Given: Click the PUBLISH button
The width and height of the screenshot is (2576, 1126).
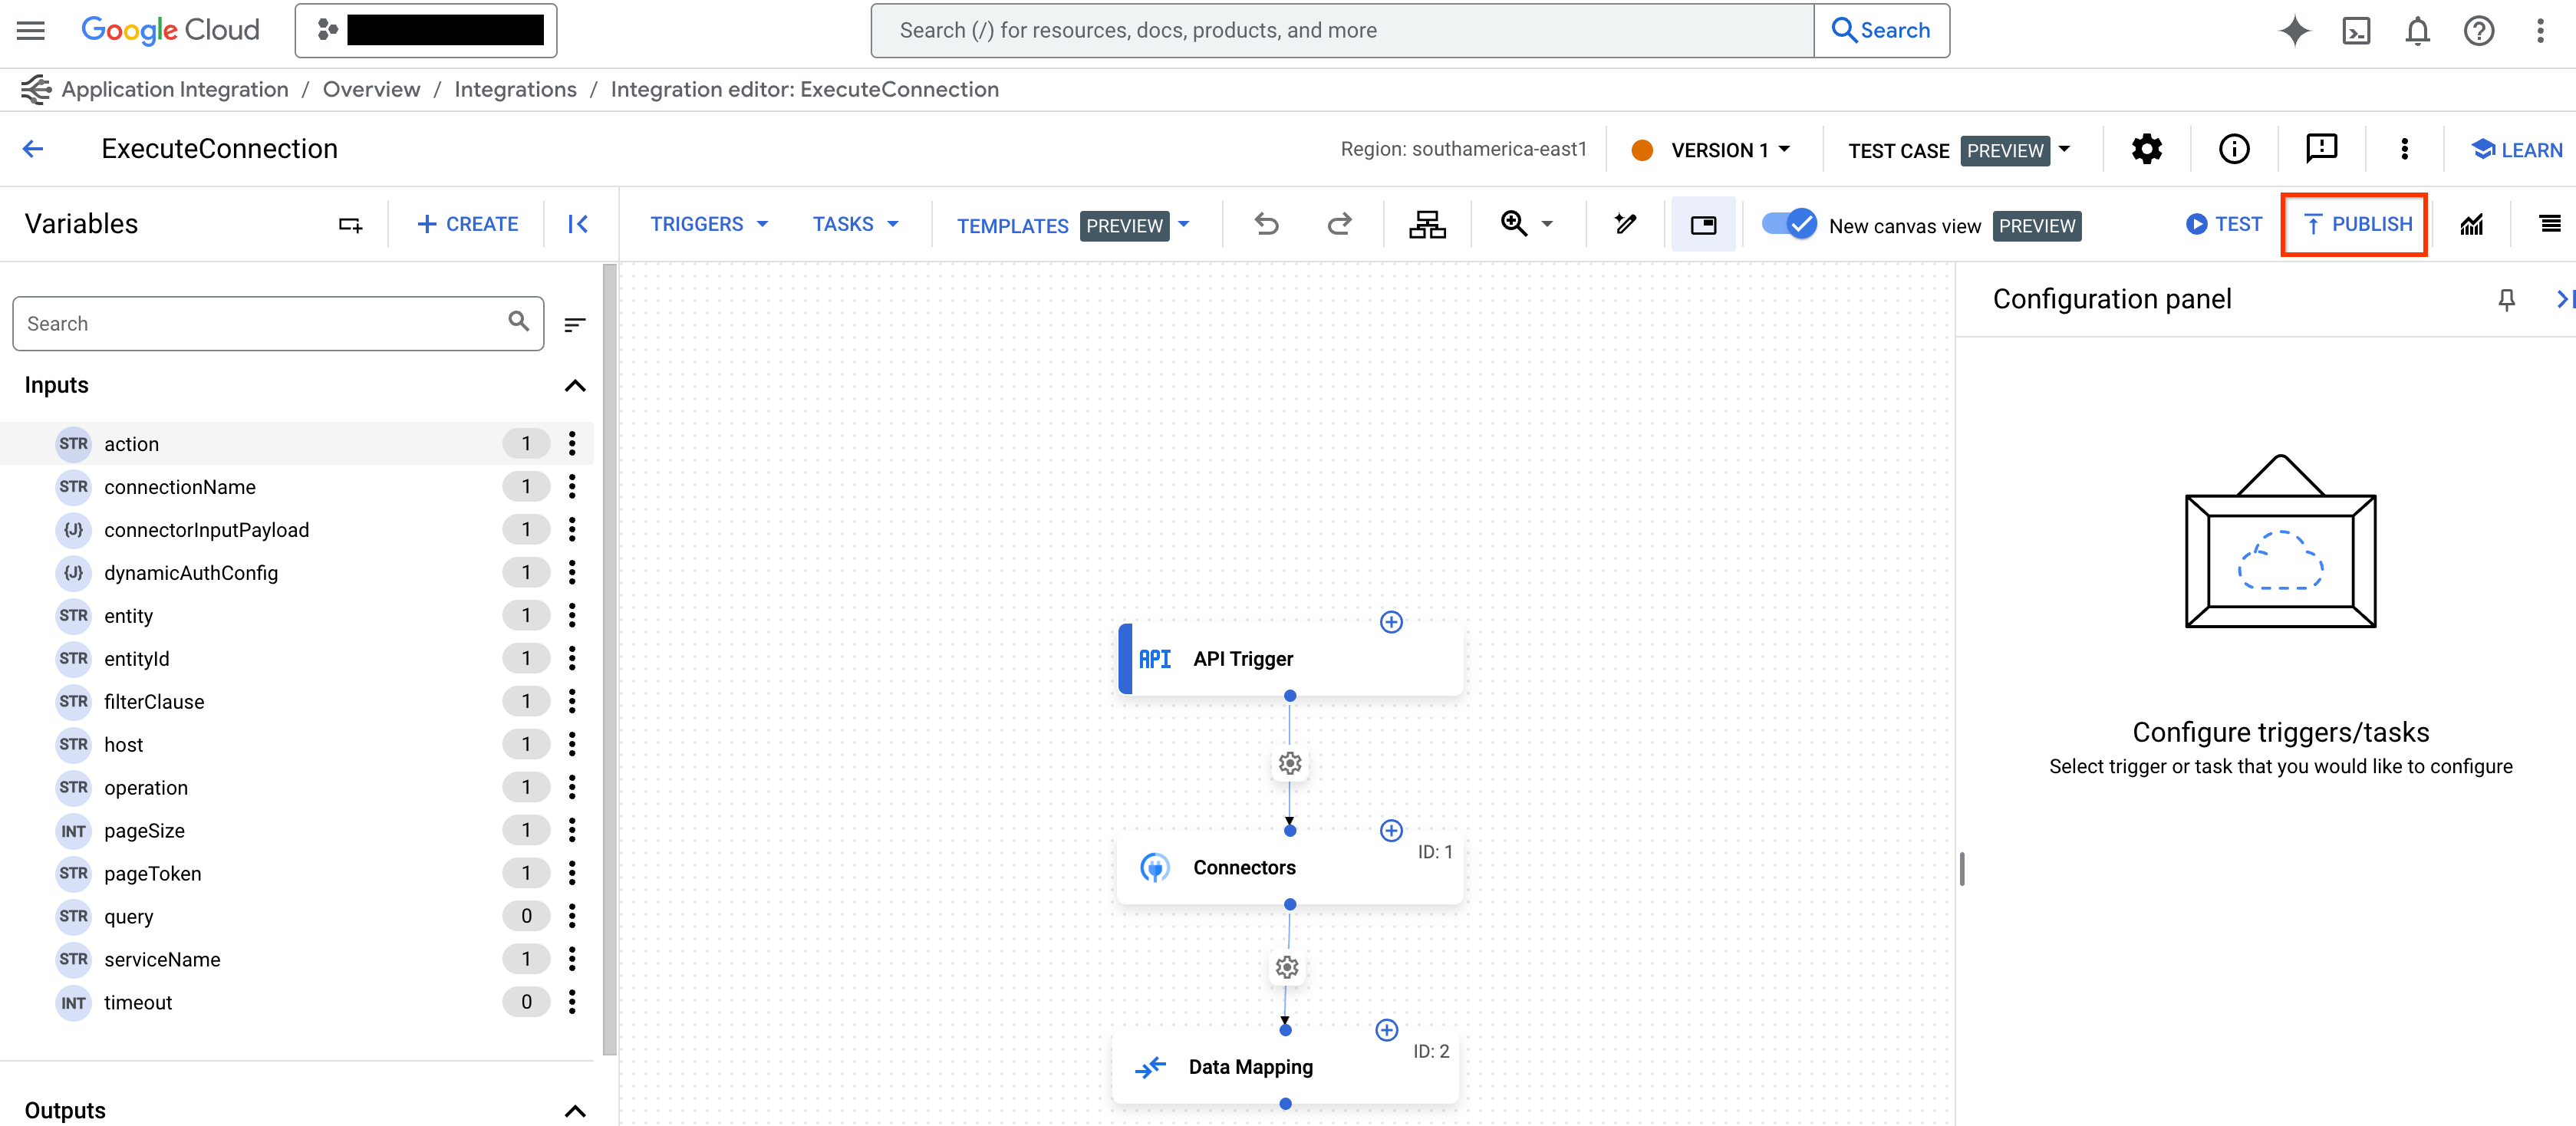Looking at the screenshot, I should tap(2354, 224).
